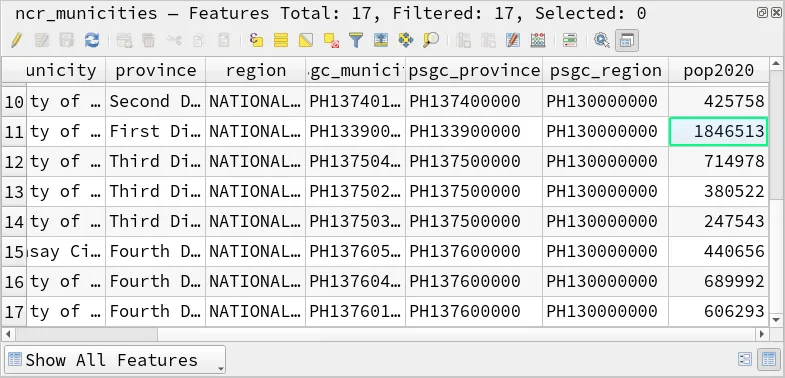Open conditional formatting icon
Image resolution: width=785 pixels, height=378 pixels.
[x=570, y=41]
